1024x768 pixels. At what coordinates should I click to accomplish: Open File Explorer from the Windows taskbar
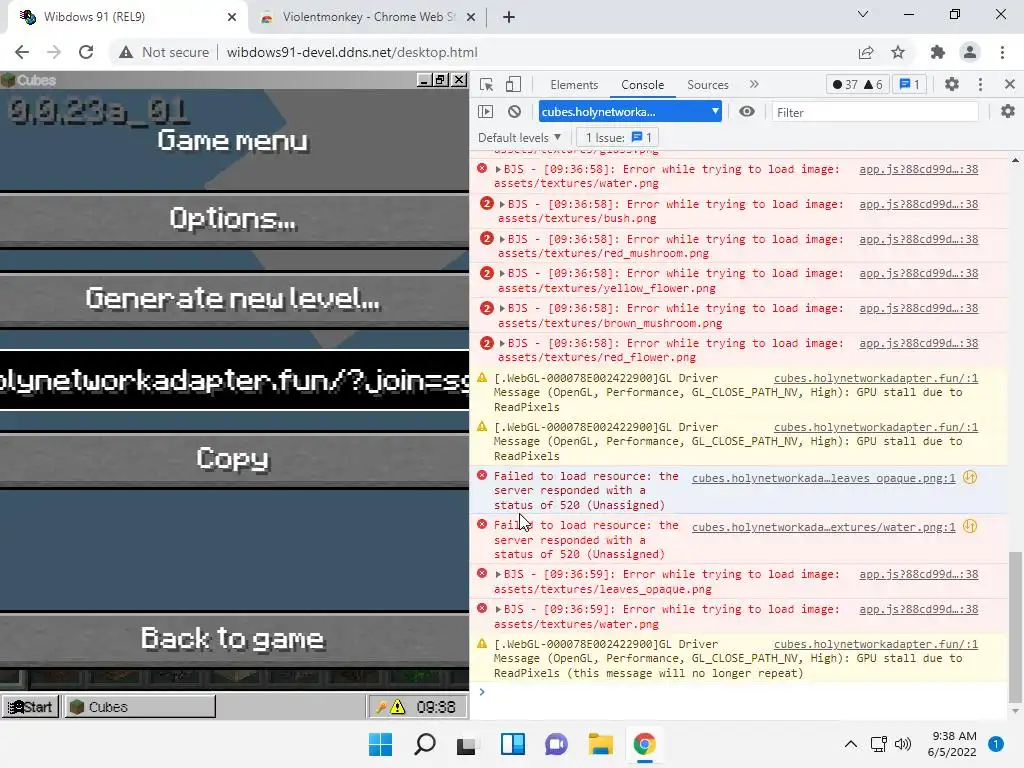pos(600,744)
